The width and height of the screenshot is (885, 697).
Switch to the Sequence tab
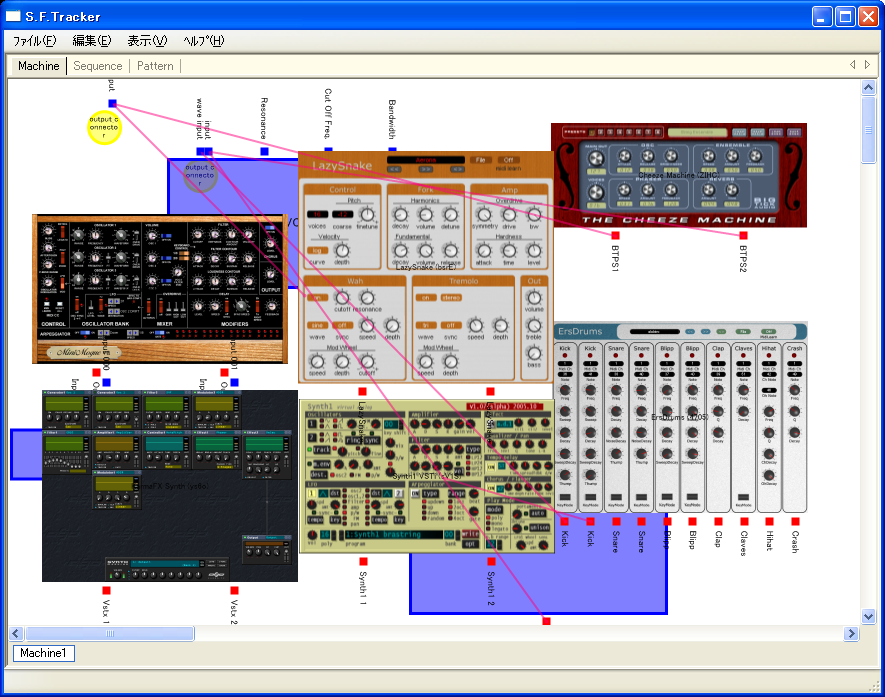(98, 66)
